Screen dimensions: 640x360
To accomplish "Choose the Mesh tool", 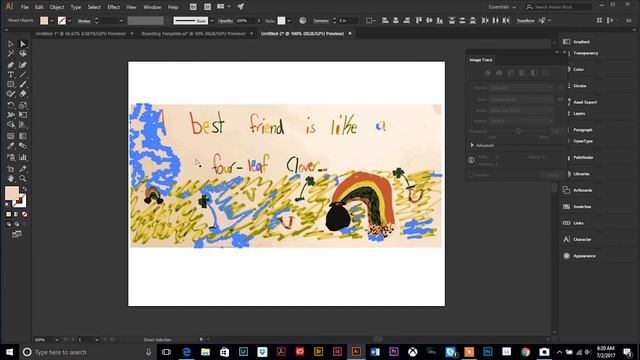I will [11, 136].
